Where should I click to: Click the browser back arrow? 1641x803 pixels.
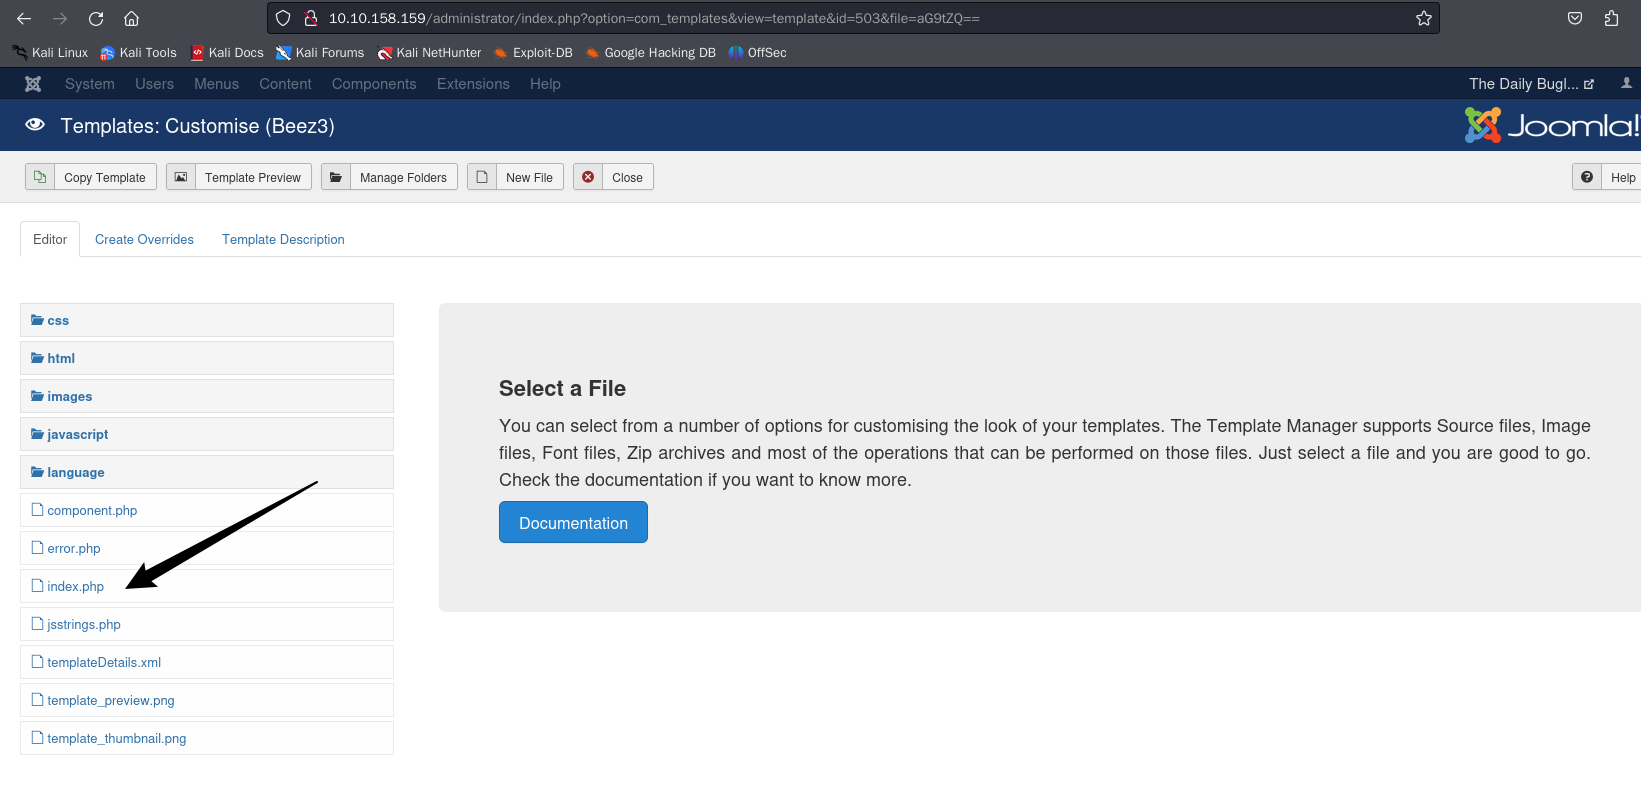[x=24, y=18]
